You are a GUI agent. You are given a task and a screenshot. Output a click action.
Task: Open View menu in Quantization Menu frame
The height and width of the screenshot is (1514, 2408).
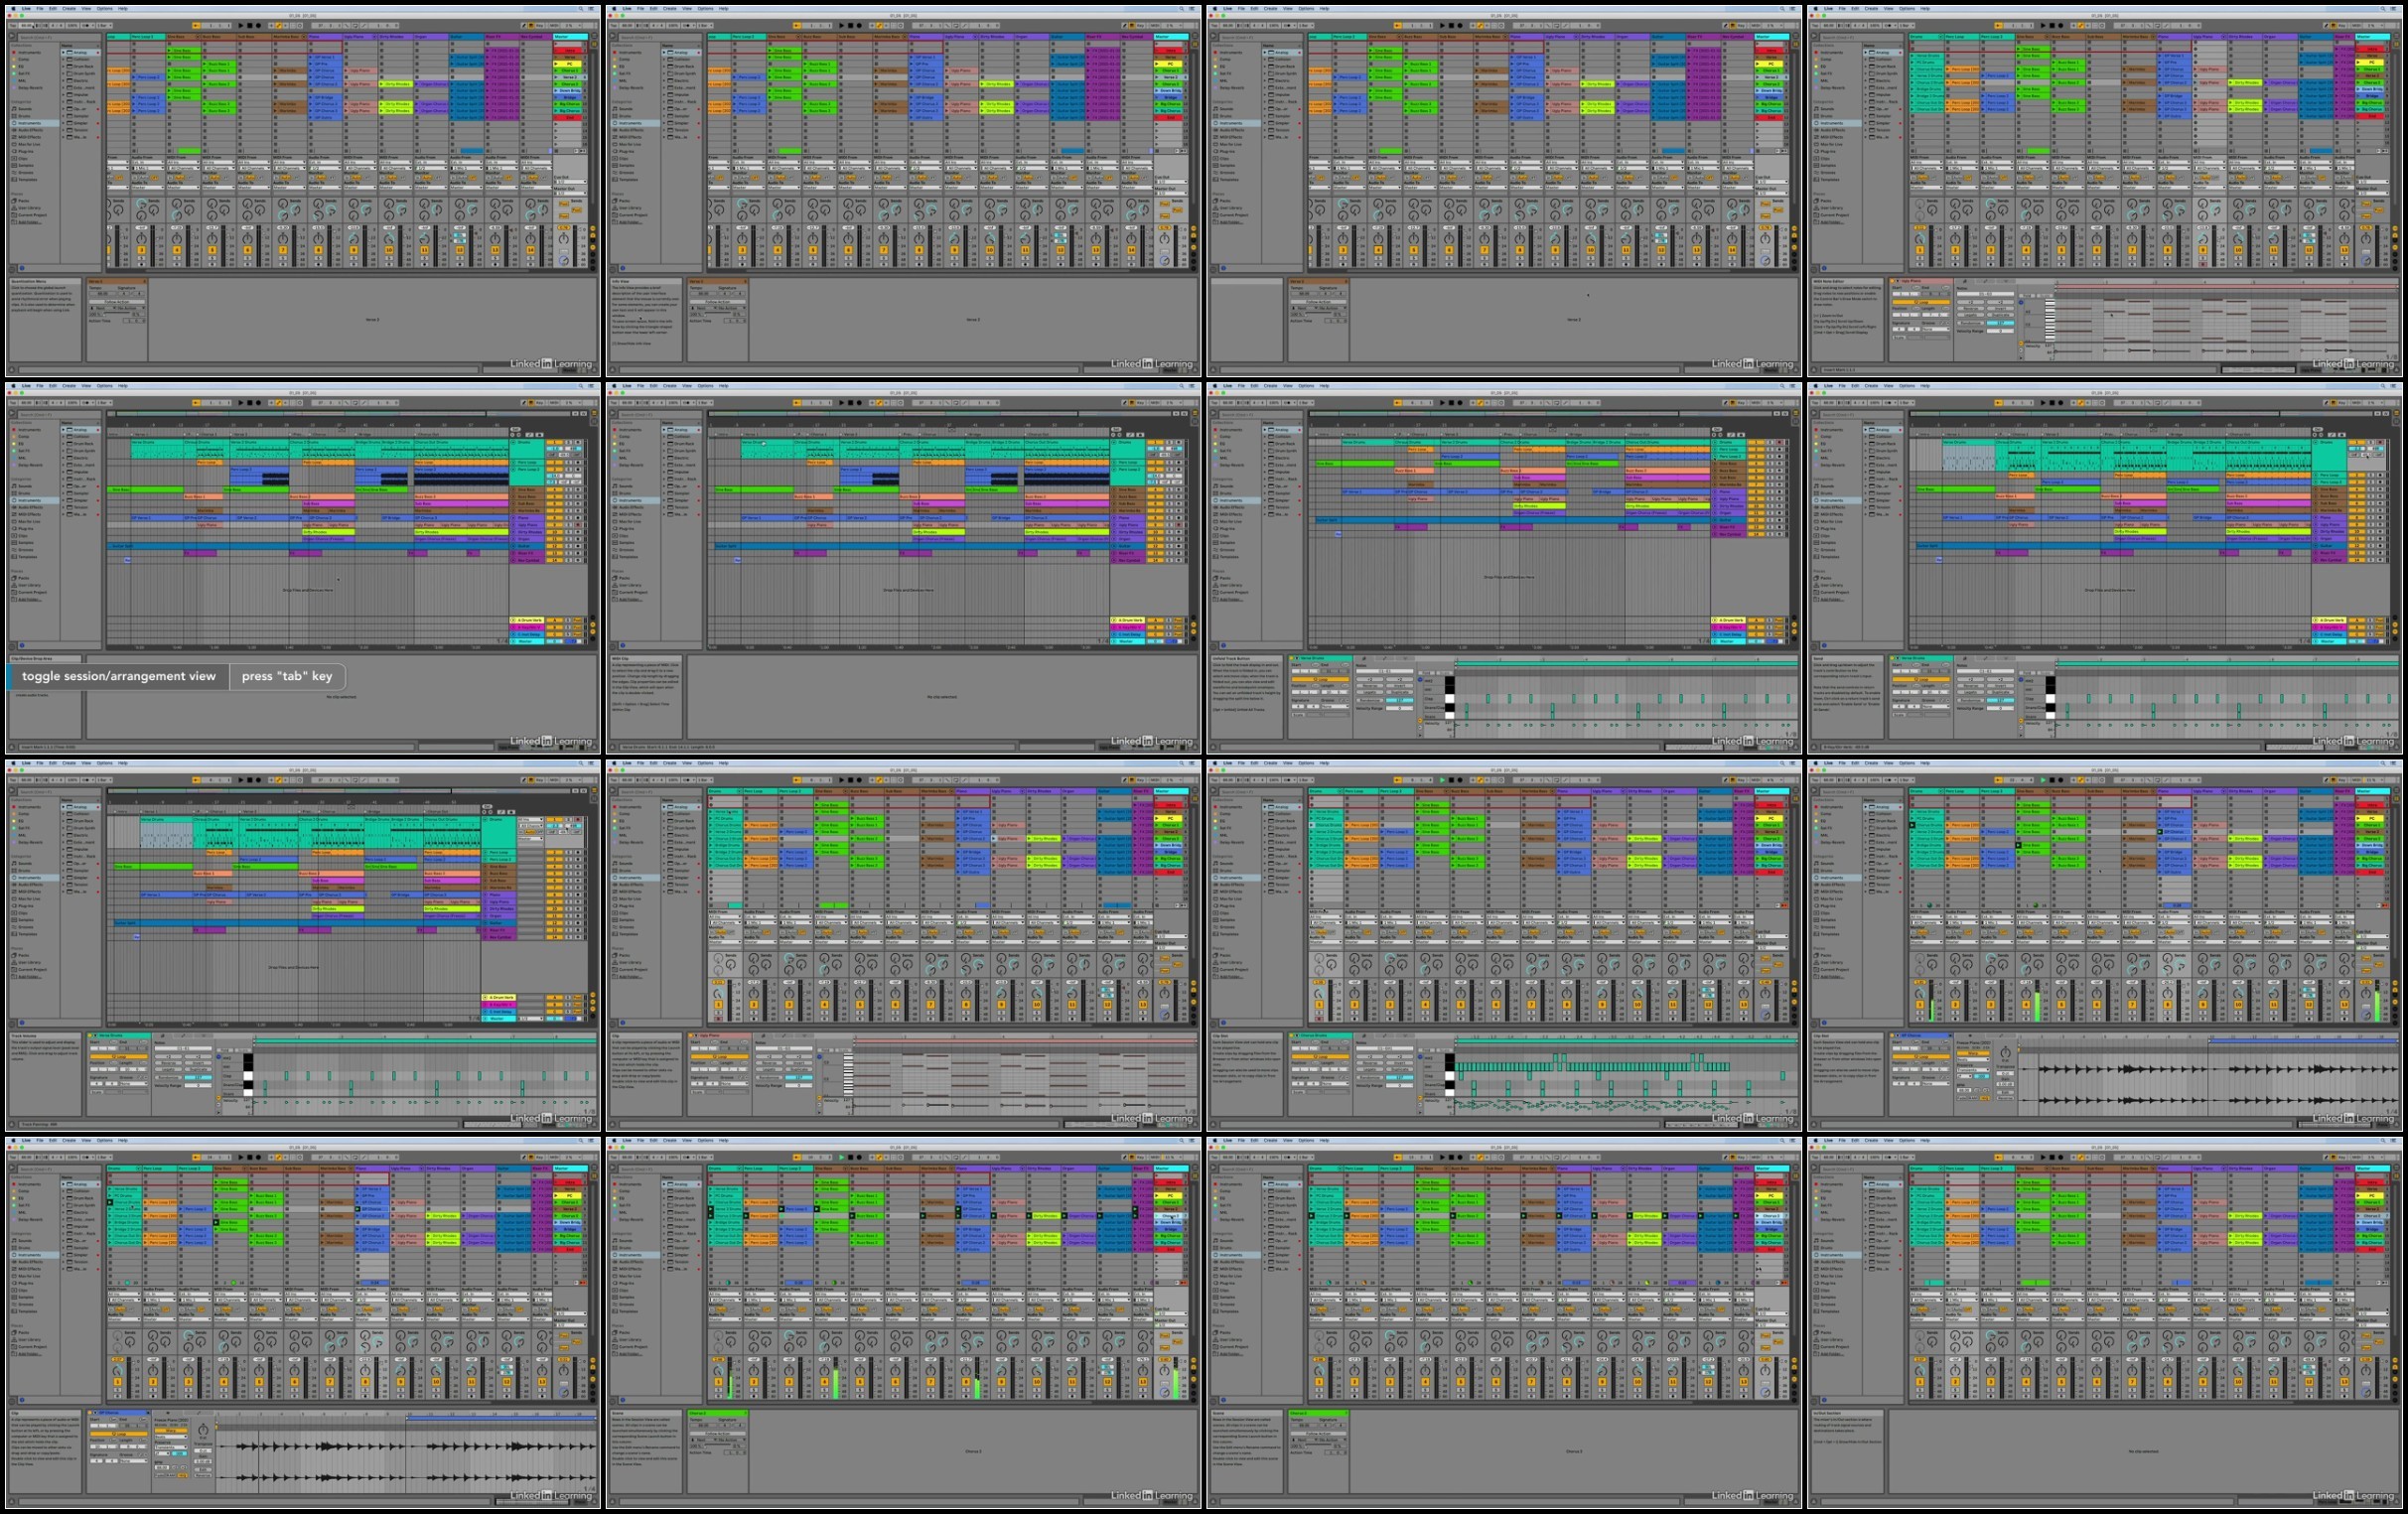point(86,8)
